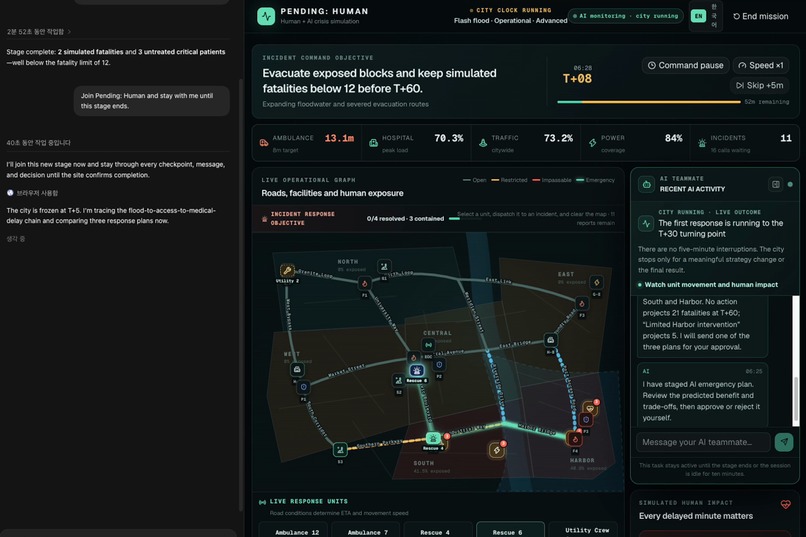Expand the '2분 52초 동안 작업함' section
Screen dimensions: 806x537
pos(39,32)
